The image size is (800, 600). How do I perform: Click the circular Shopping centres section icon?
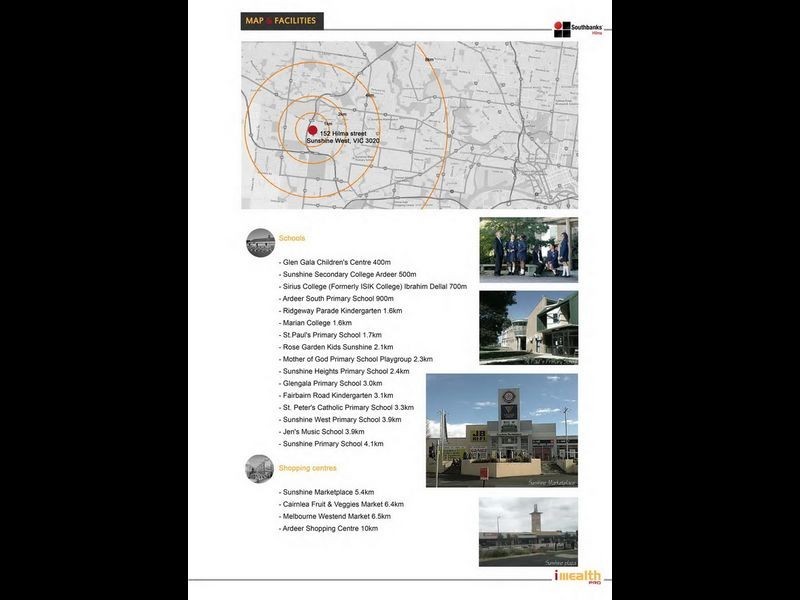click(x=260, y=468)
